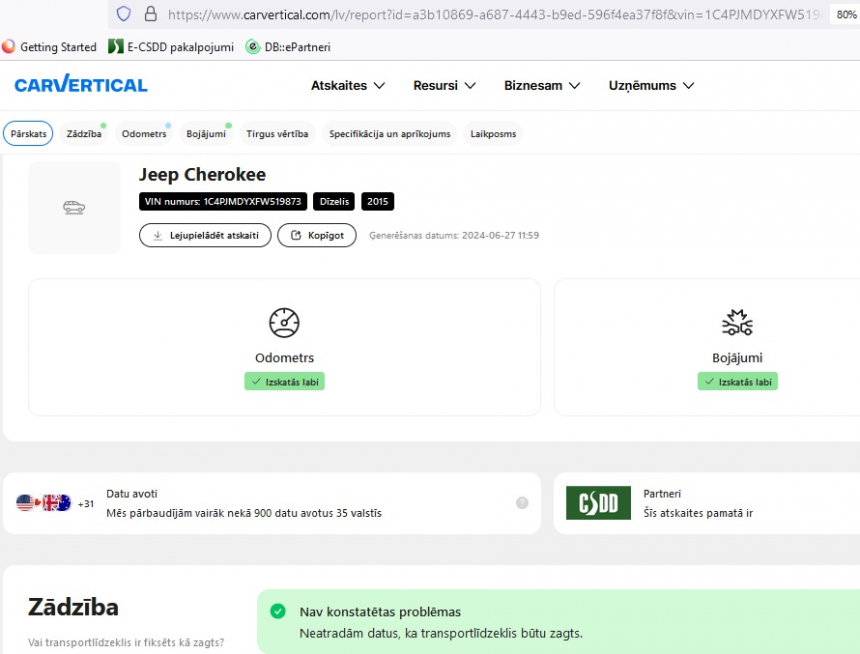Click the Ģenerēšanas datums text
This screenshot has width=860, height=654.
point(454,235)
